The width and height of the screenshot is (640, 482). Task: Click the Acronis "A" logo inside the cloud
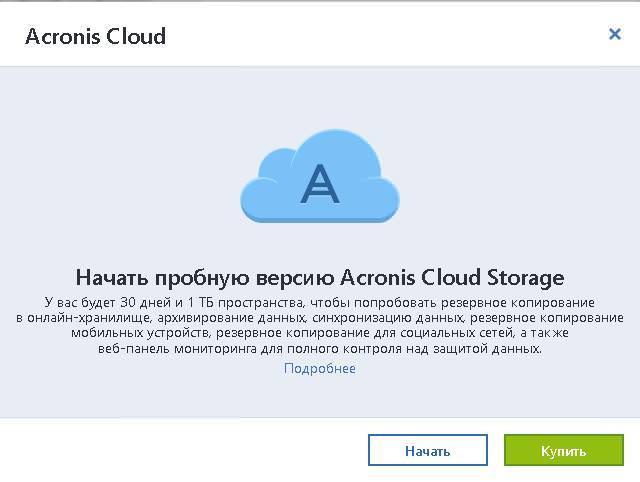click(x=320, y=183)
